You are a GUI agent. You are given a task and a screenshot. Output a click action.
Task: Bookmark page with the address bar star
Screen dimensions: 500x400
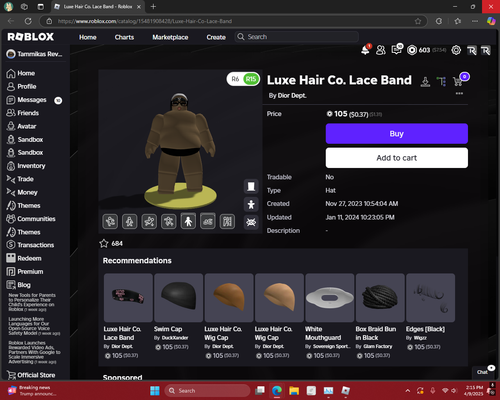coord(418,21)
